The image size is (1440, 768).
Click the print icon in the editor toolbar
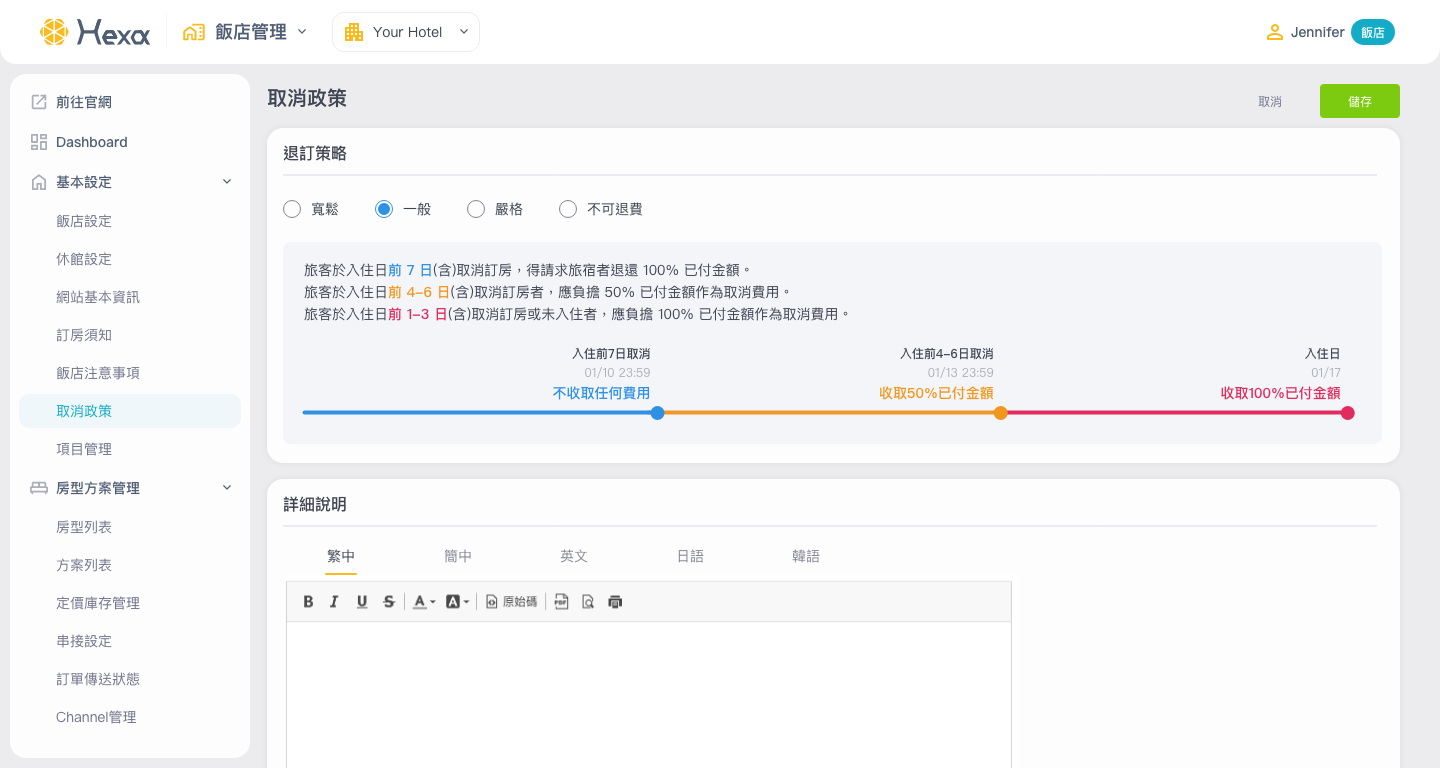click(615, 602)
